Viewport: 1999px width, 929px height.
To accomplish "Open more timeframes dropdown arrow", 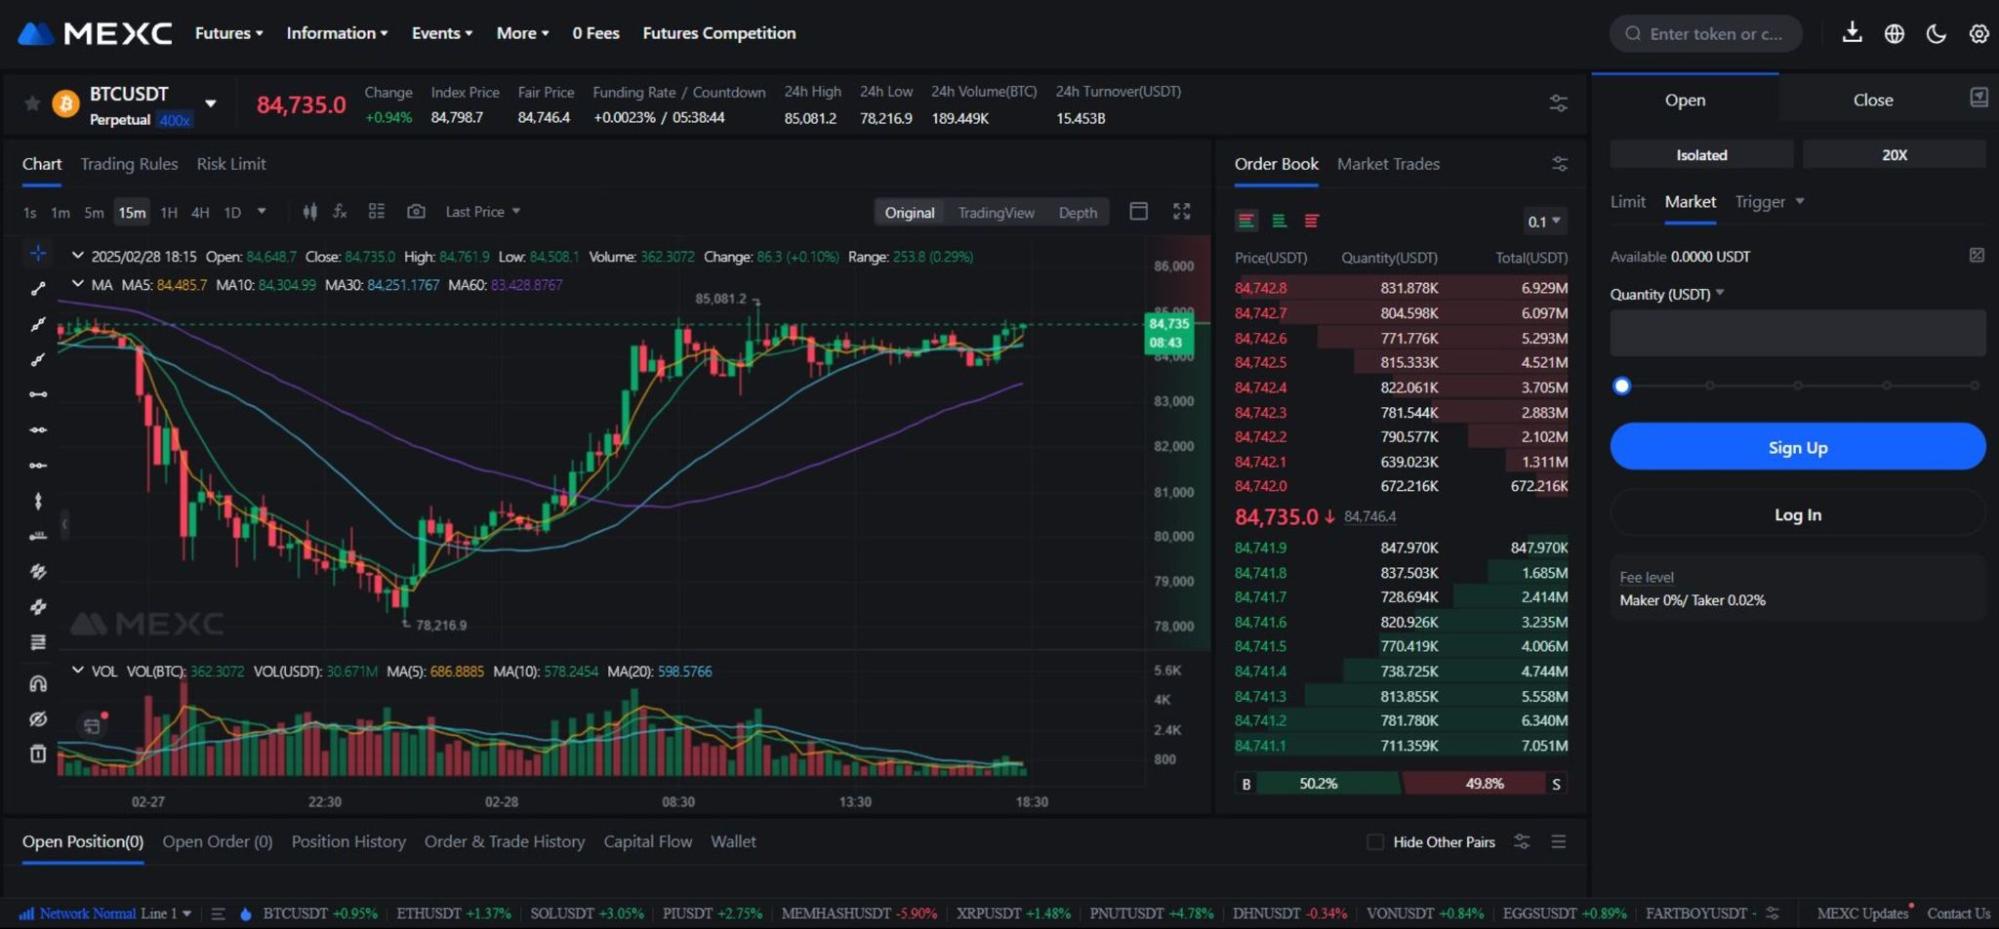I will (261, 211).
